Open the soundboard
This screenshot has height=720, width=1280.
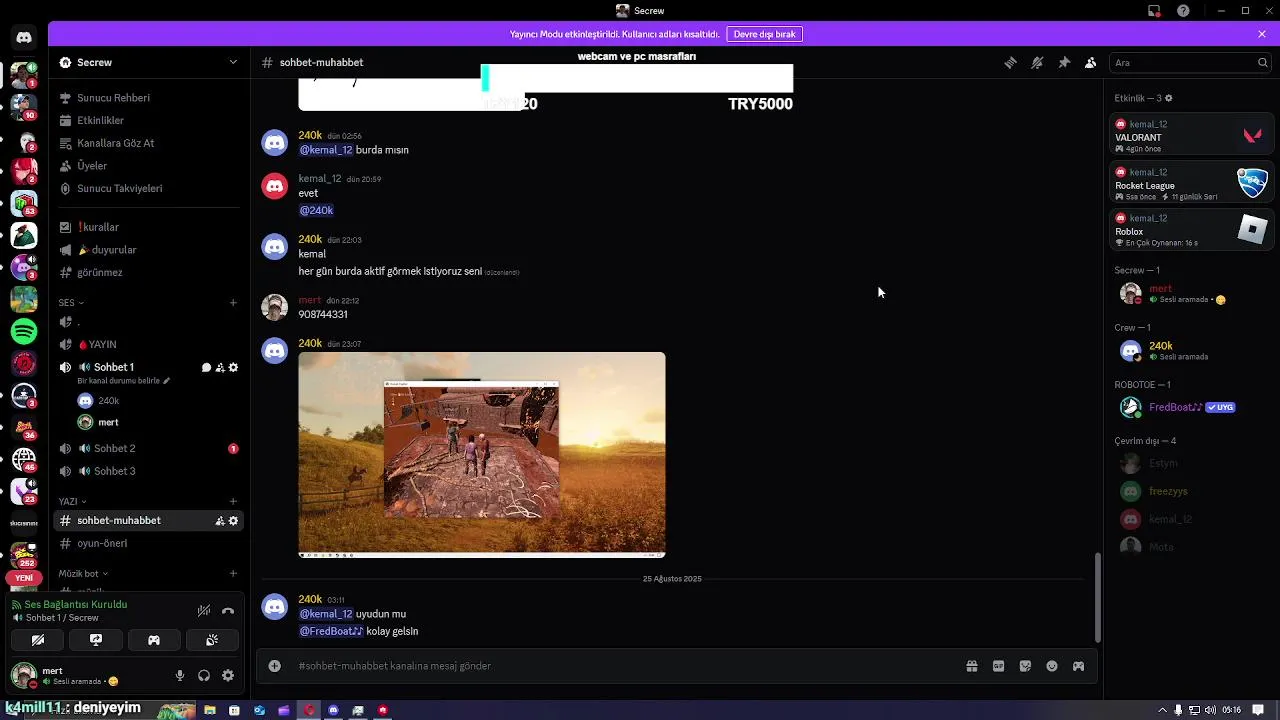[212, 640]
